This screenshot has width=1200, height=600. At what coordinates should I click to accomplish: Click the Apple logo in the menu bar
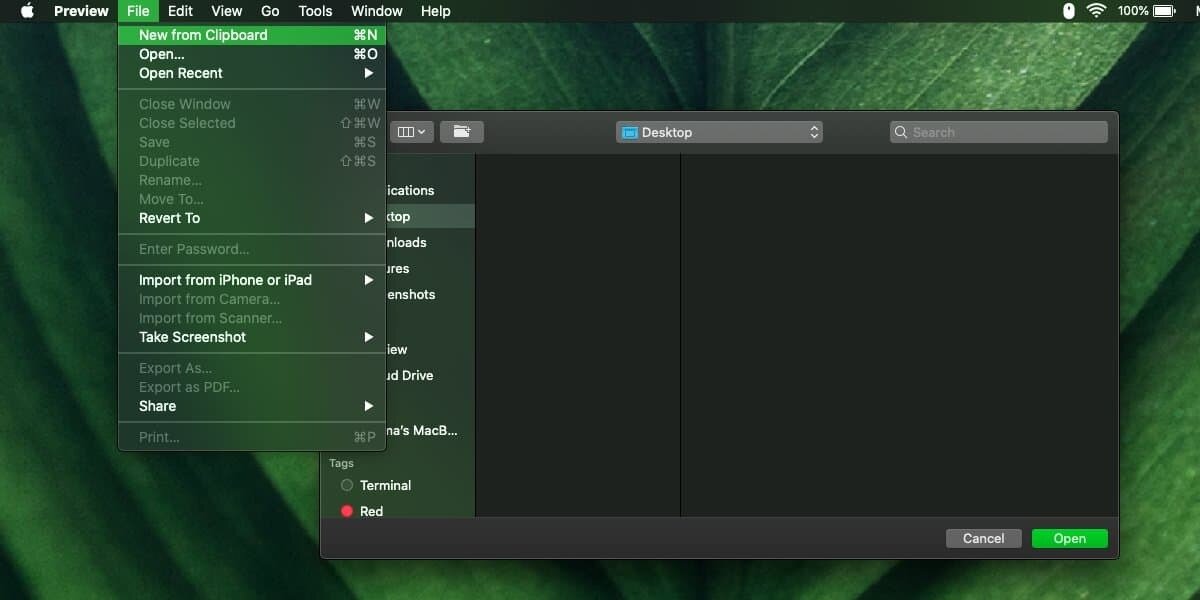tap(27, 11)
